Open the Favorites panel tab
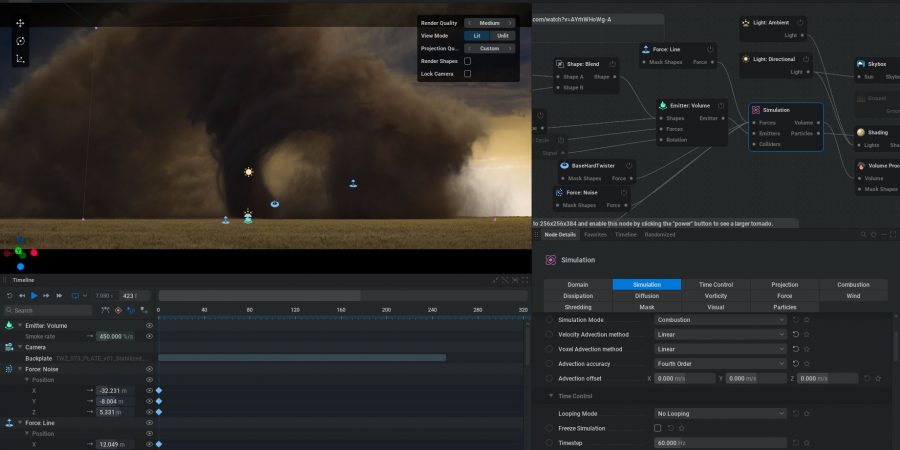900x450 pixels. click(595, 235)
